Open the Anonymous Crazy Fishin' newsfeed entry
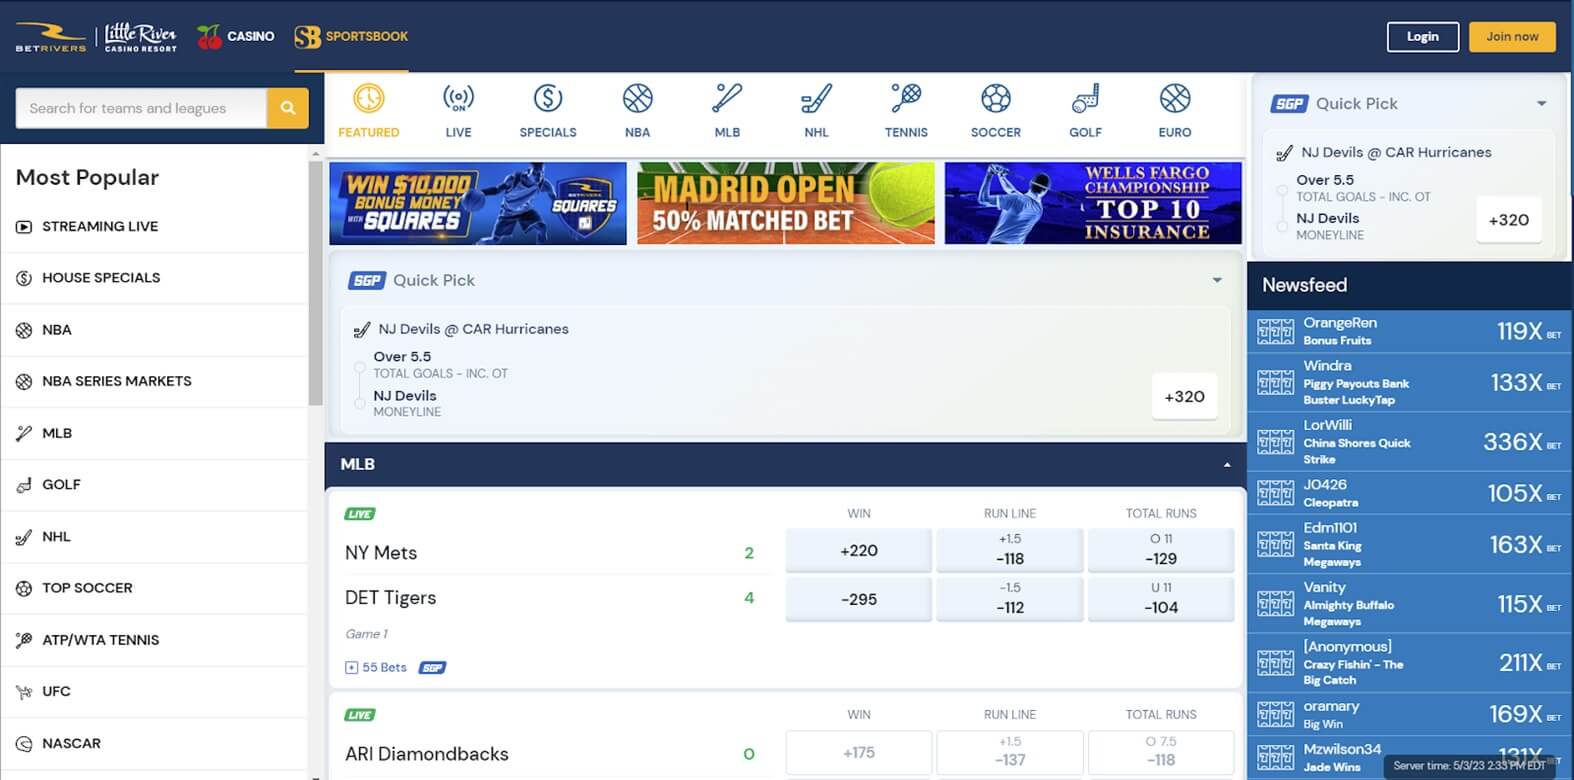Screen dimensions: 1574x780 pyautogui.click(x=1410, y=663)
